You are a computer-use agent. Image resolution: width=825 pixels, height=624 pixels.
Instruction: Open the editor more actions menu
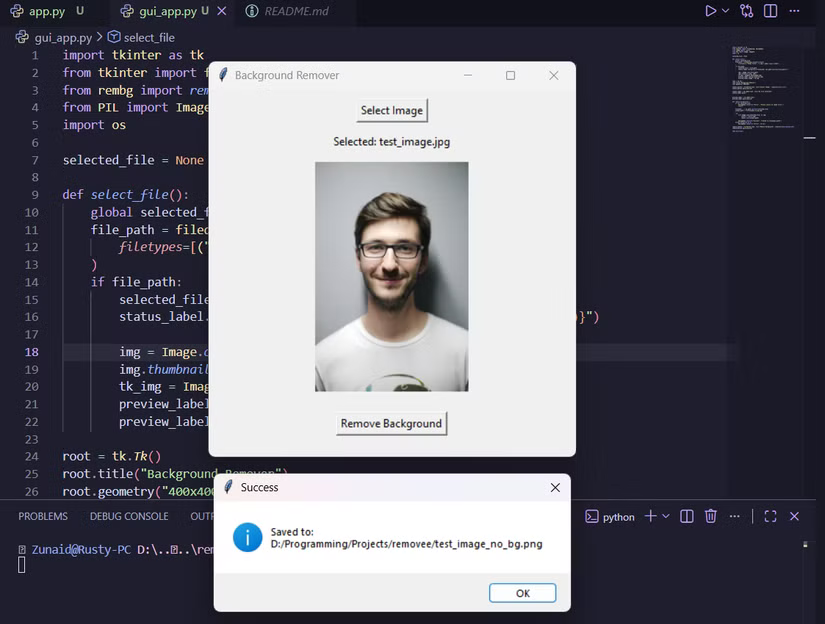click(x=795, y=10)
